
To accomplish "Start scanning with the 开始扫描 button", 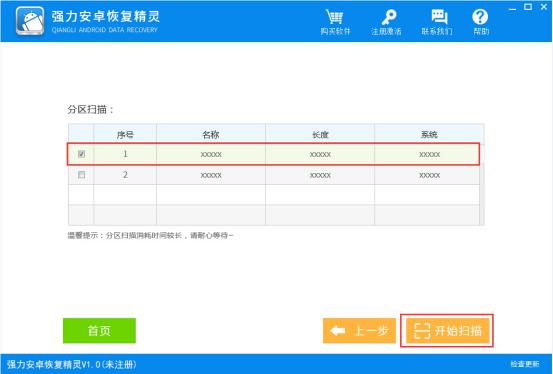I will pyautogui.click(x=448, y=331).
